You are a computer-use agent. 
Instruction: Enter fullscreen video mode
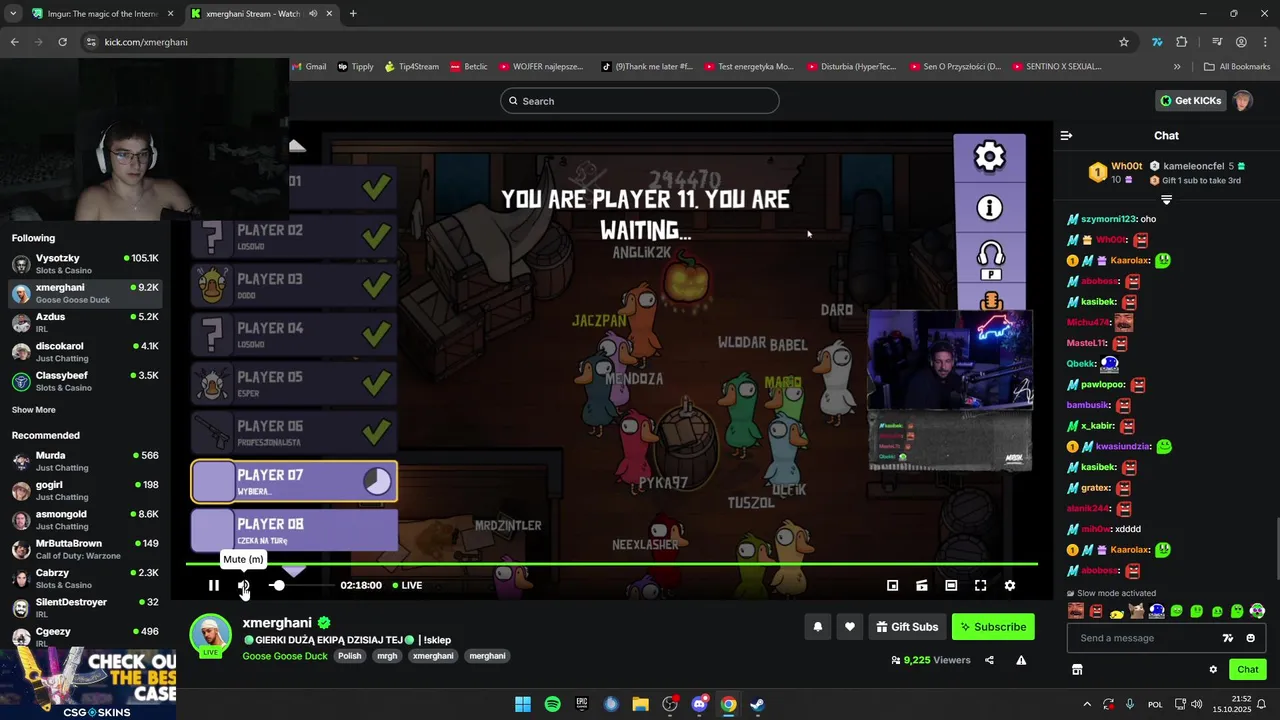980,585
